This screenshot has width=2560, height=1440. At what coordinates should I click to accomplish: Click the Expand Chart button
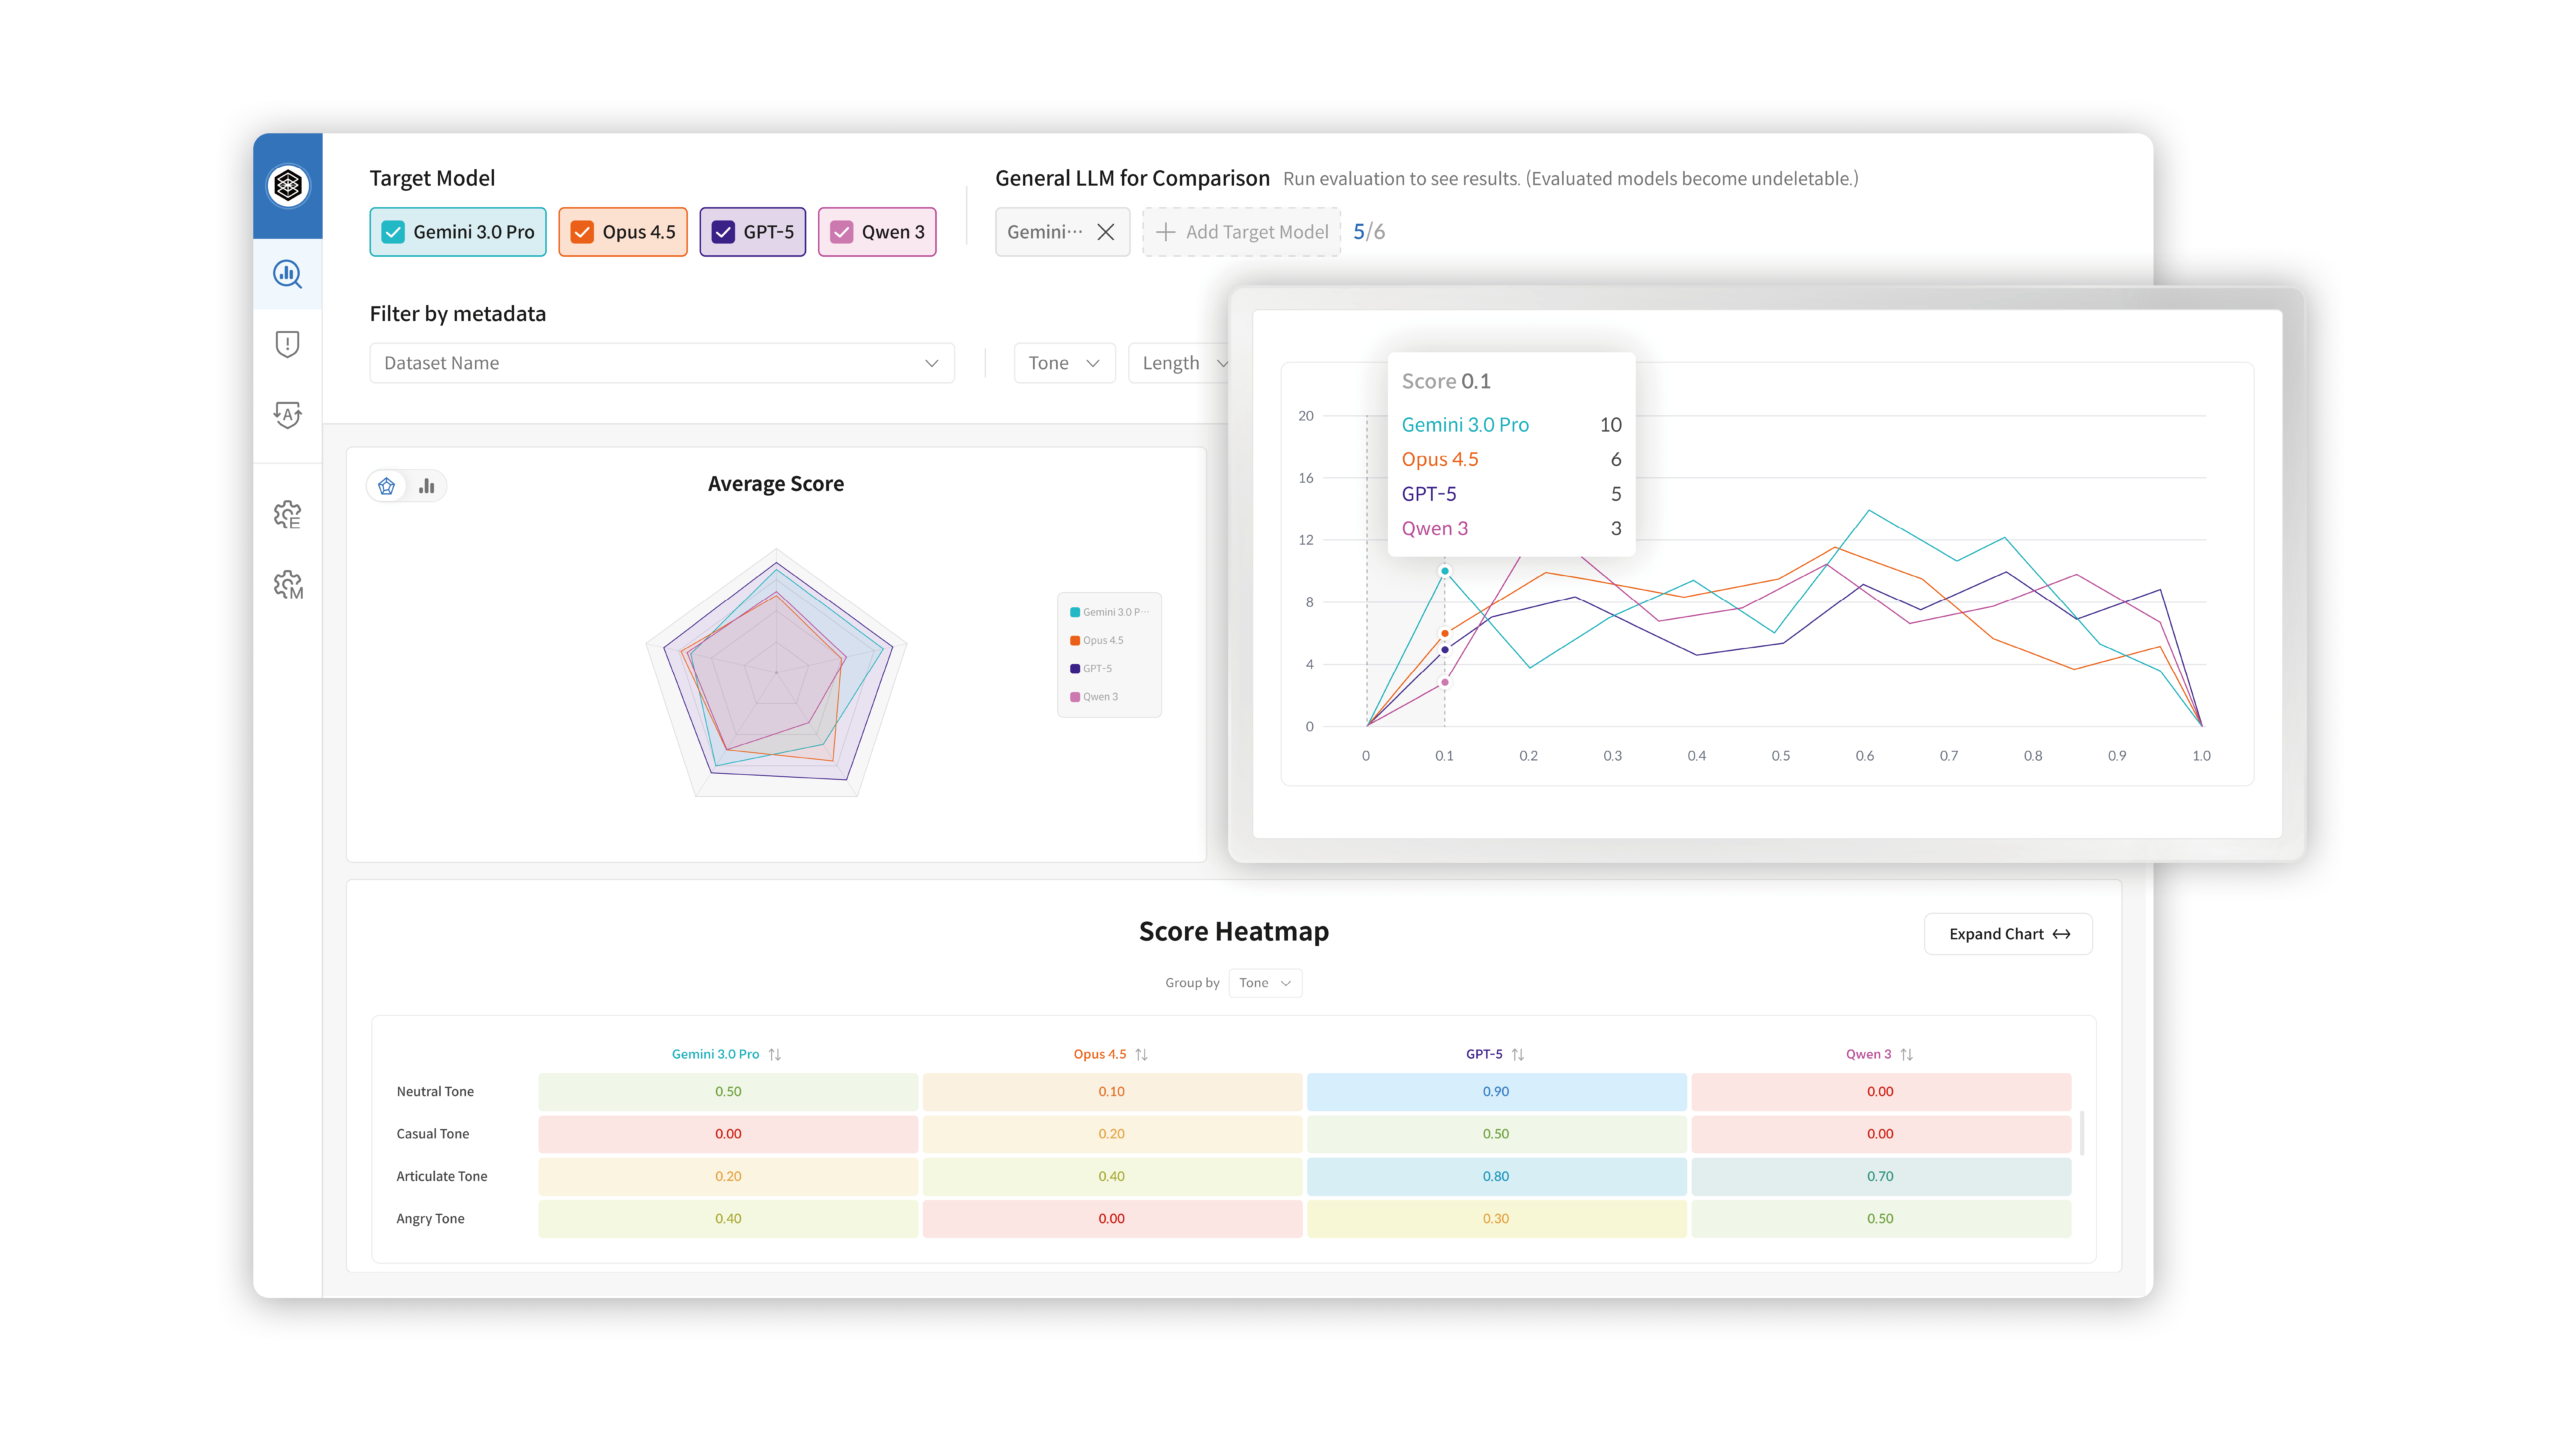coord(2007,934)
